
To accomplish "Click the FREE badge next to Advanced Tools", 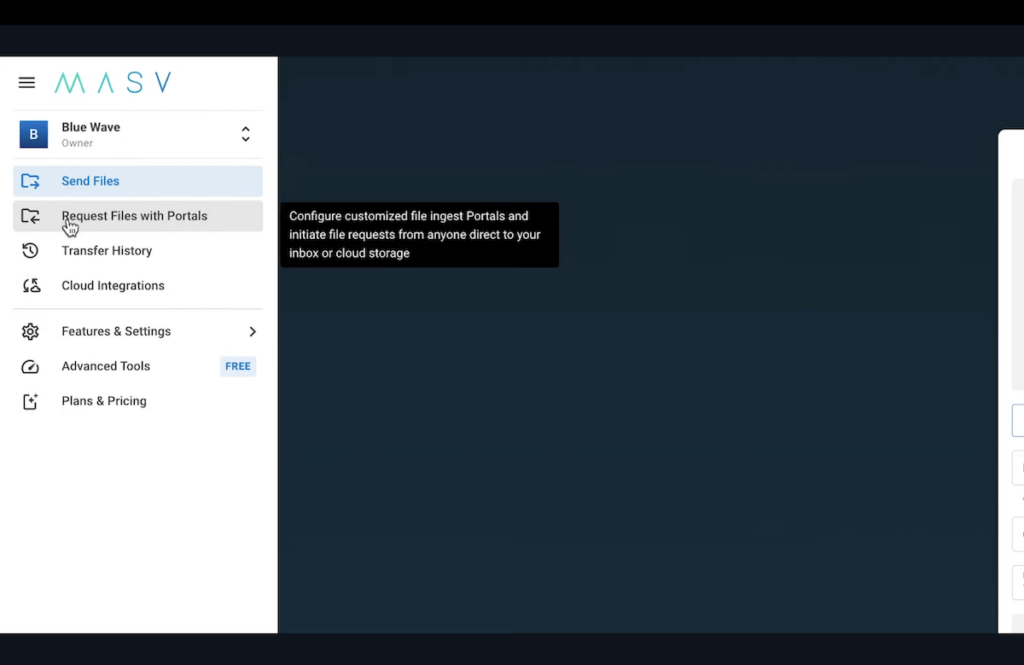I will (237, 366).
